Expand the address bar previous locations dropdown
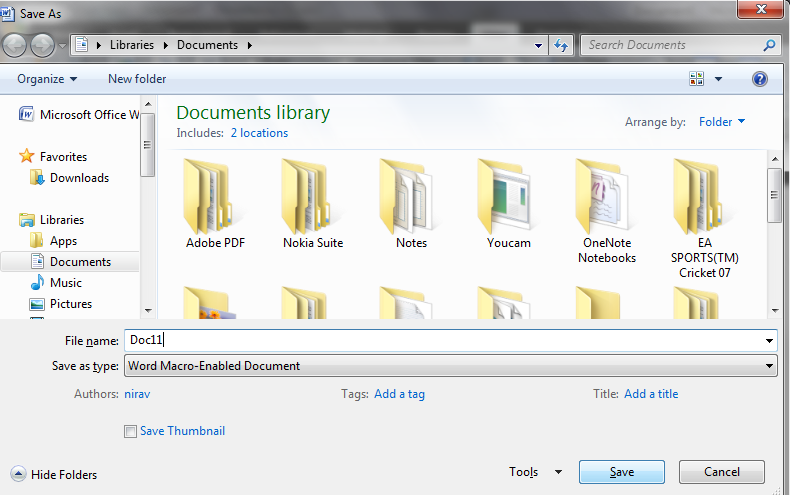Screen dimensions: 790x495 538,45
